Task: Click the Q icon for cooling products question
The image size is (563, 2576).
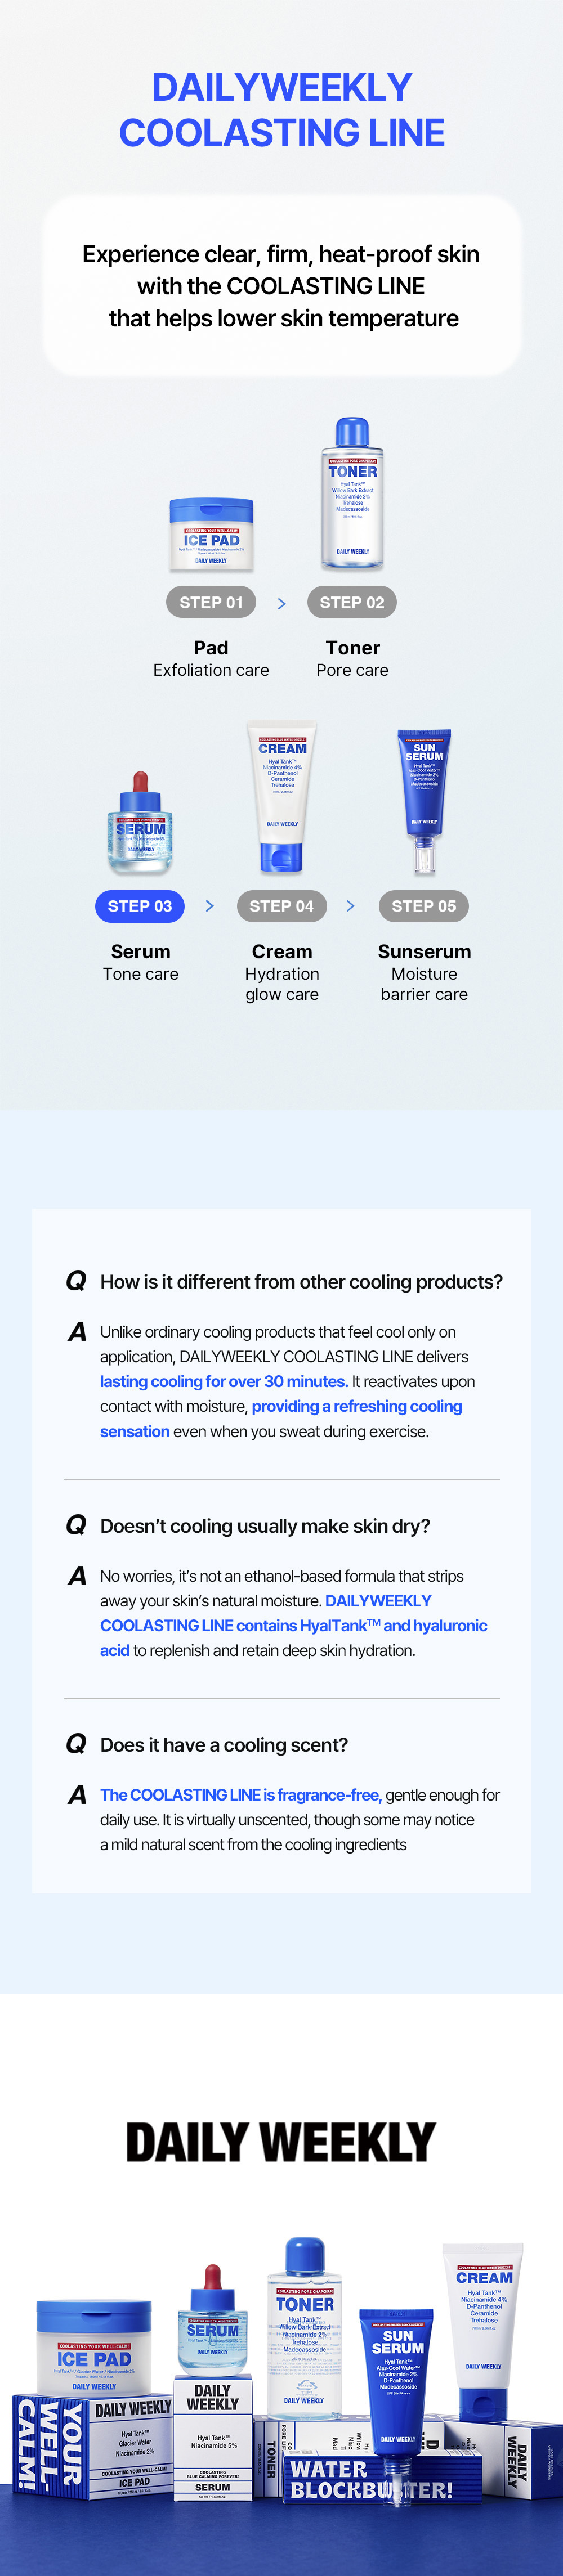Action: [76, 1281]
